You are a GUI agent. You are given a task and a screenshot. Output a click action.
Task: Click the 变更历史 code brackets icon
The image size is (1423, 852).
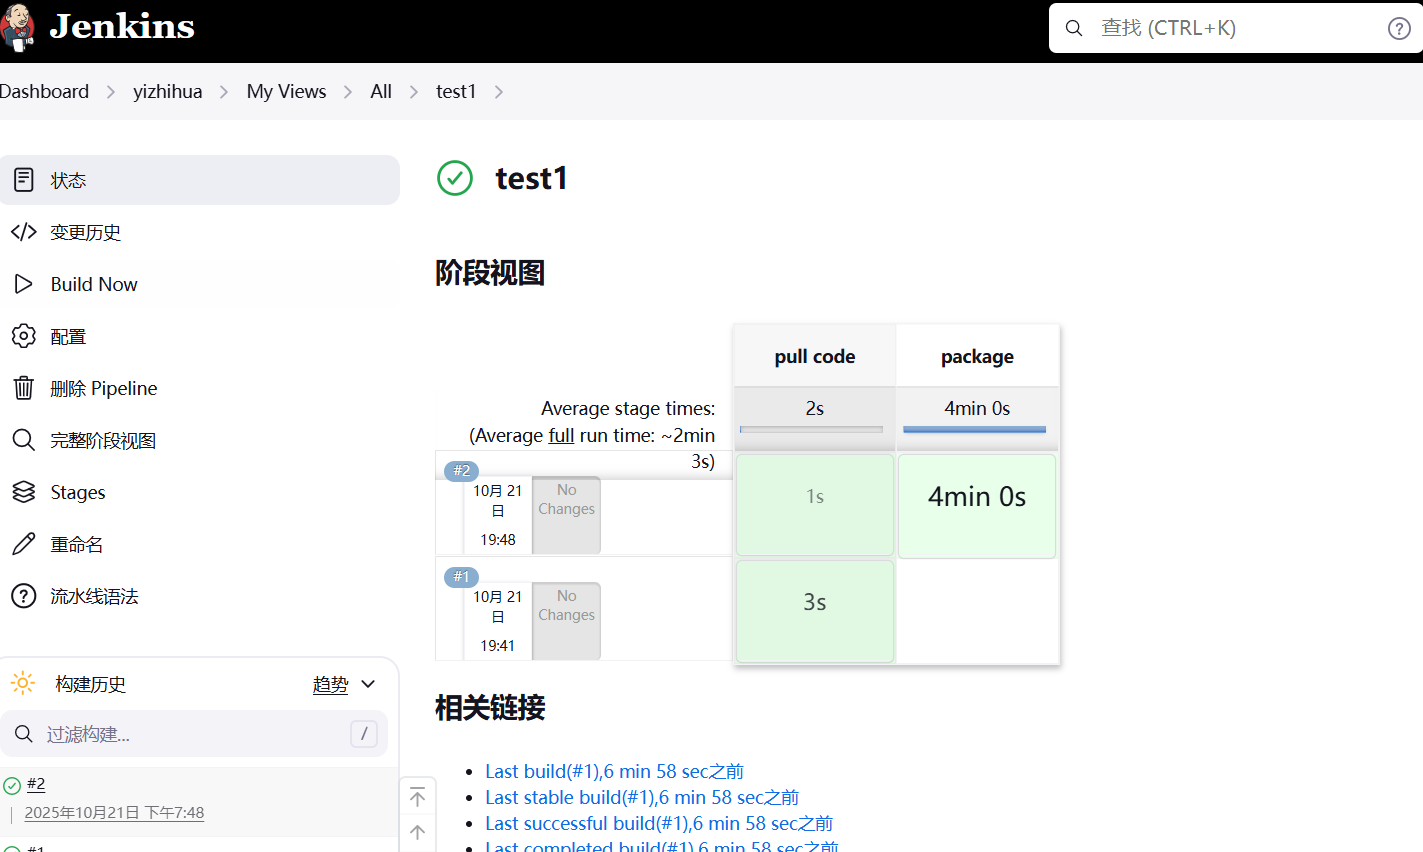pos(23,232)
